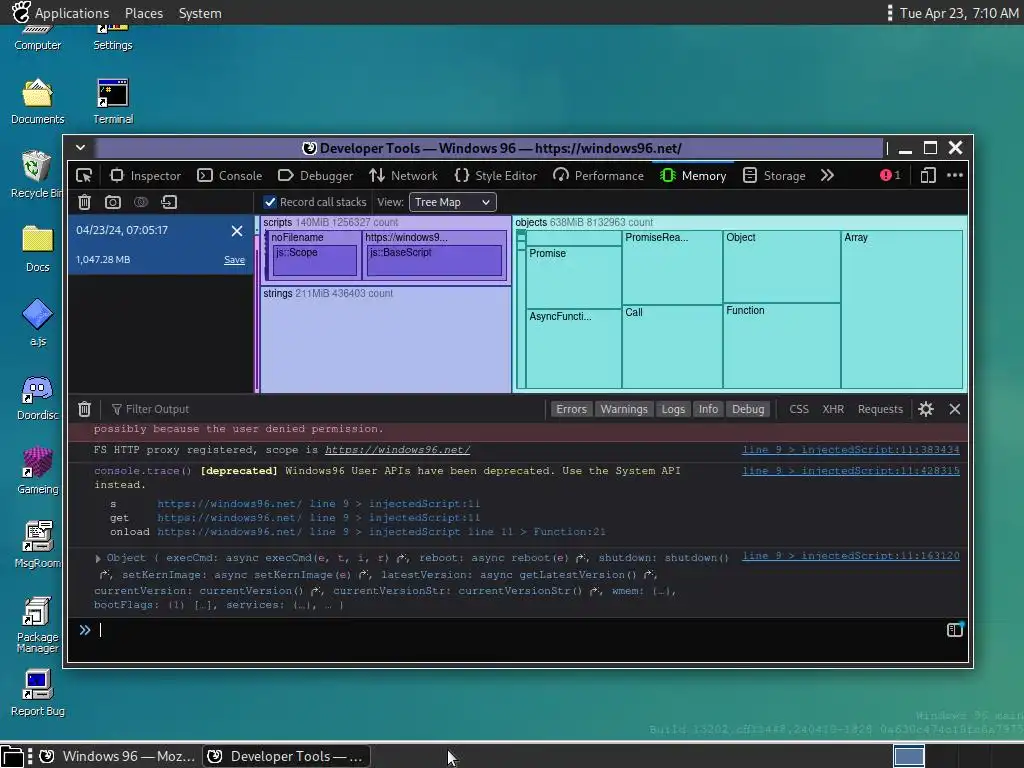
Task: Open source link injectedScript:11:383434
Action: 850,450
